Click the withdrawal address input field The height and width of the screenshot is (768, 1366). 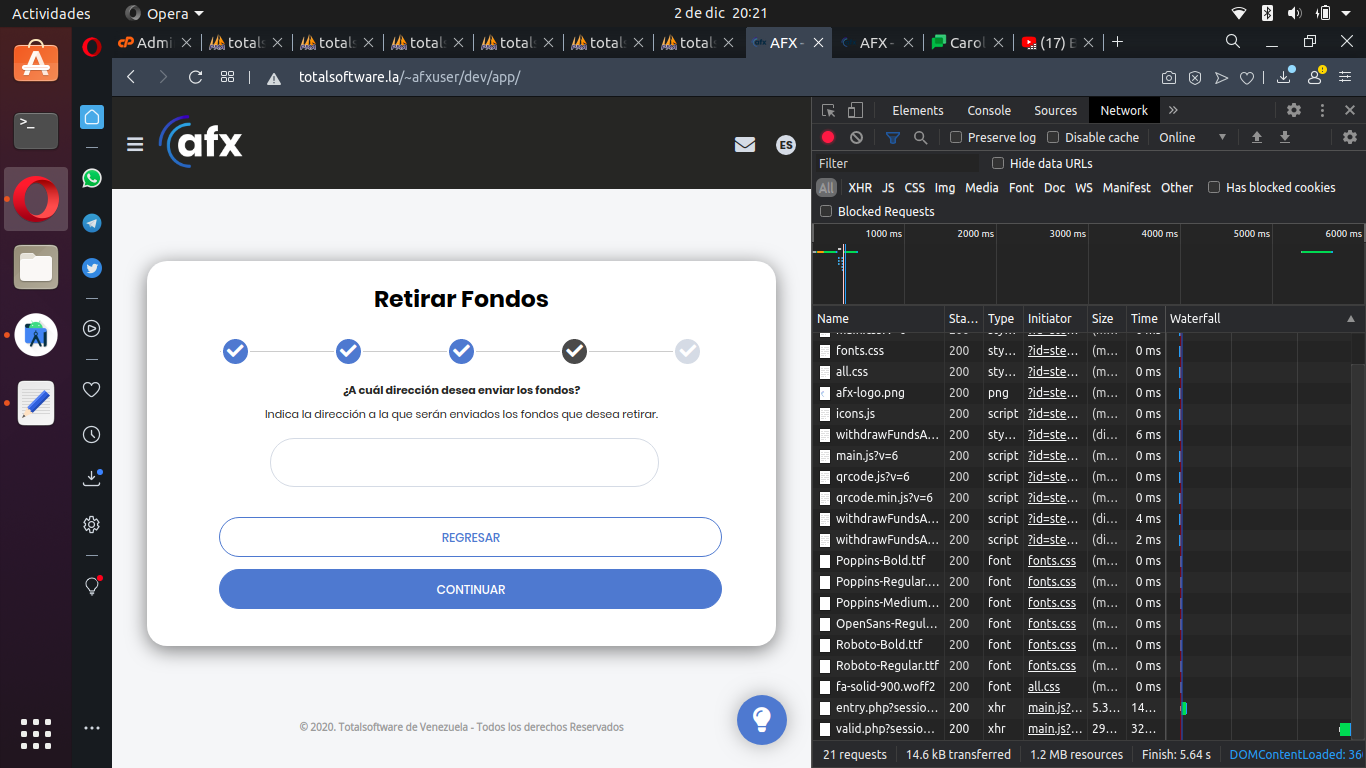click(x=464, y=462)
